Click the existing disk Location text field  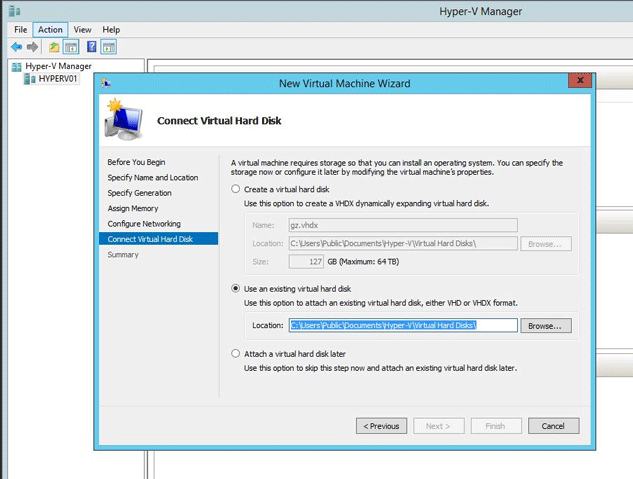402,326
